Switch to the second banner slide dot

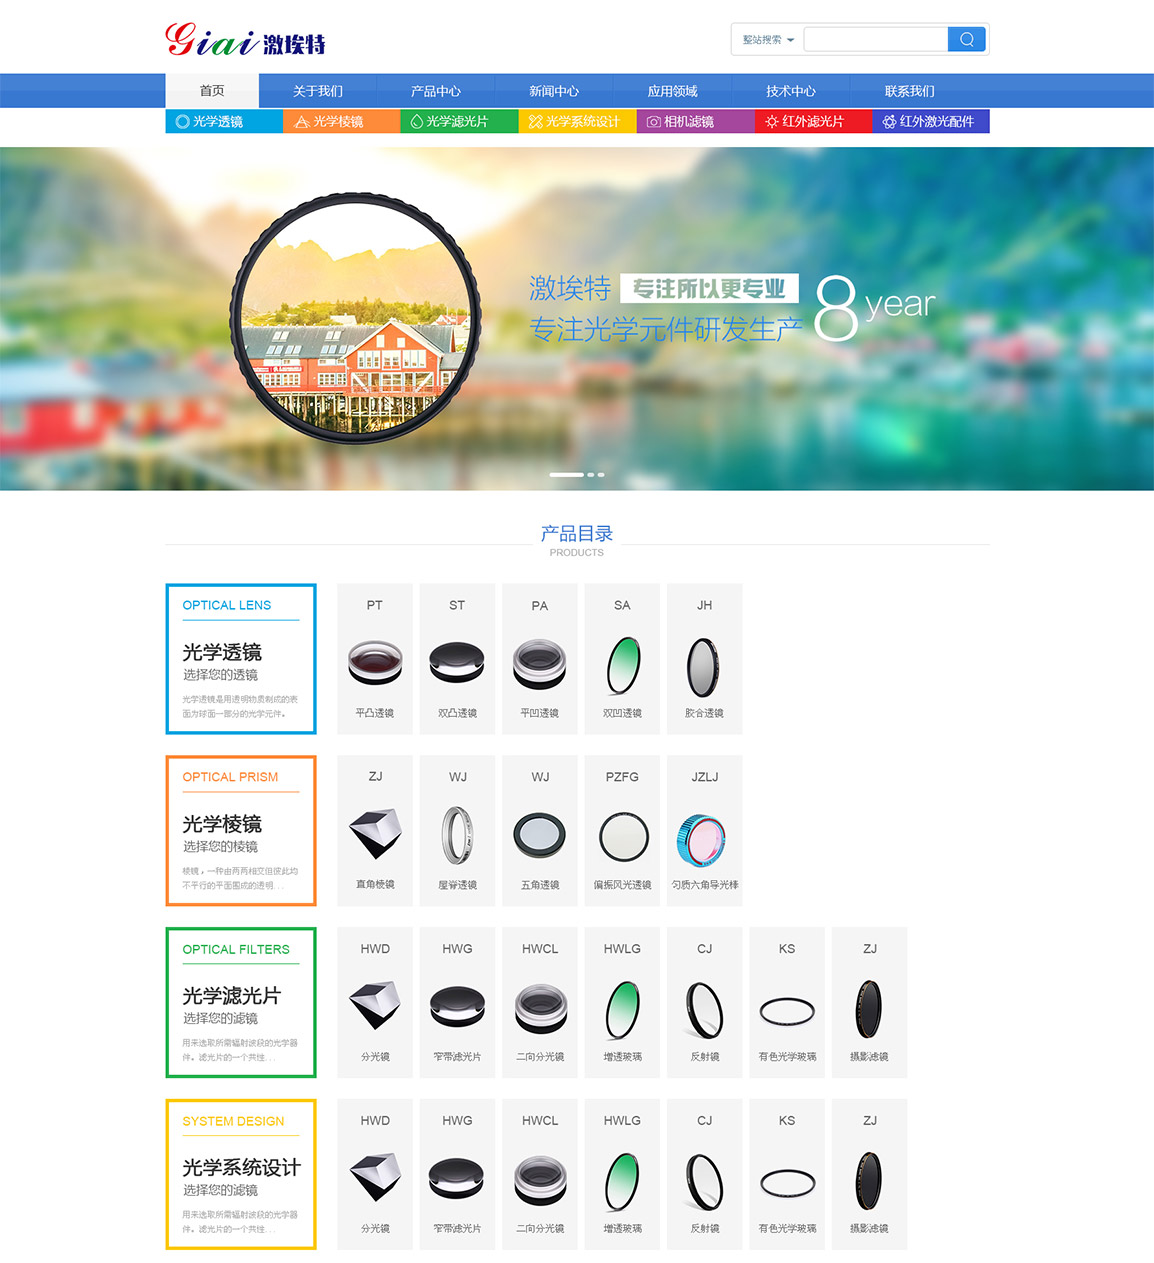coord(591,474)
